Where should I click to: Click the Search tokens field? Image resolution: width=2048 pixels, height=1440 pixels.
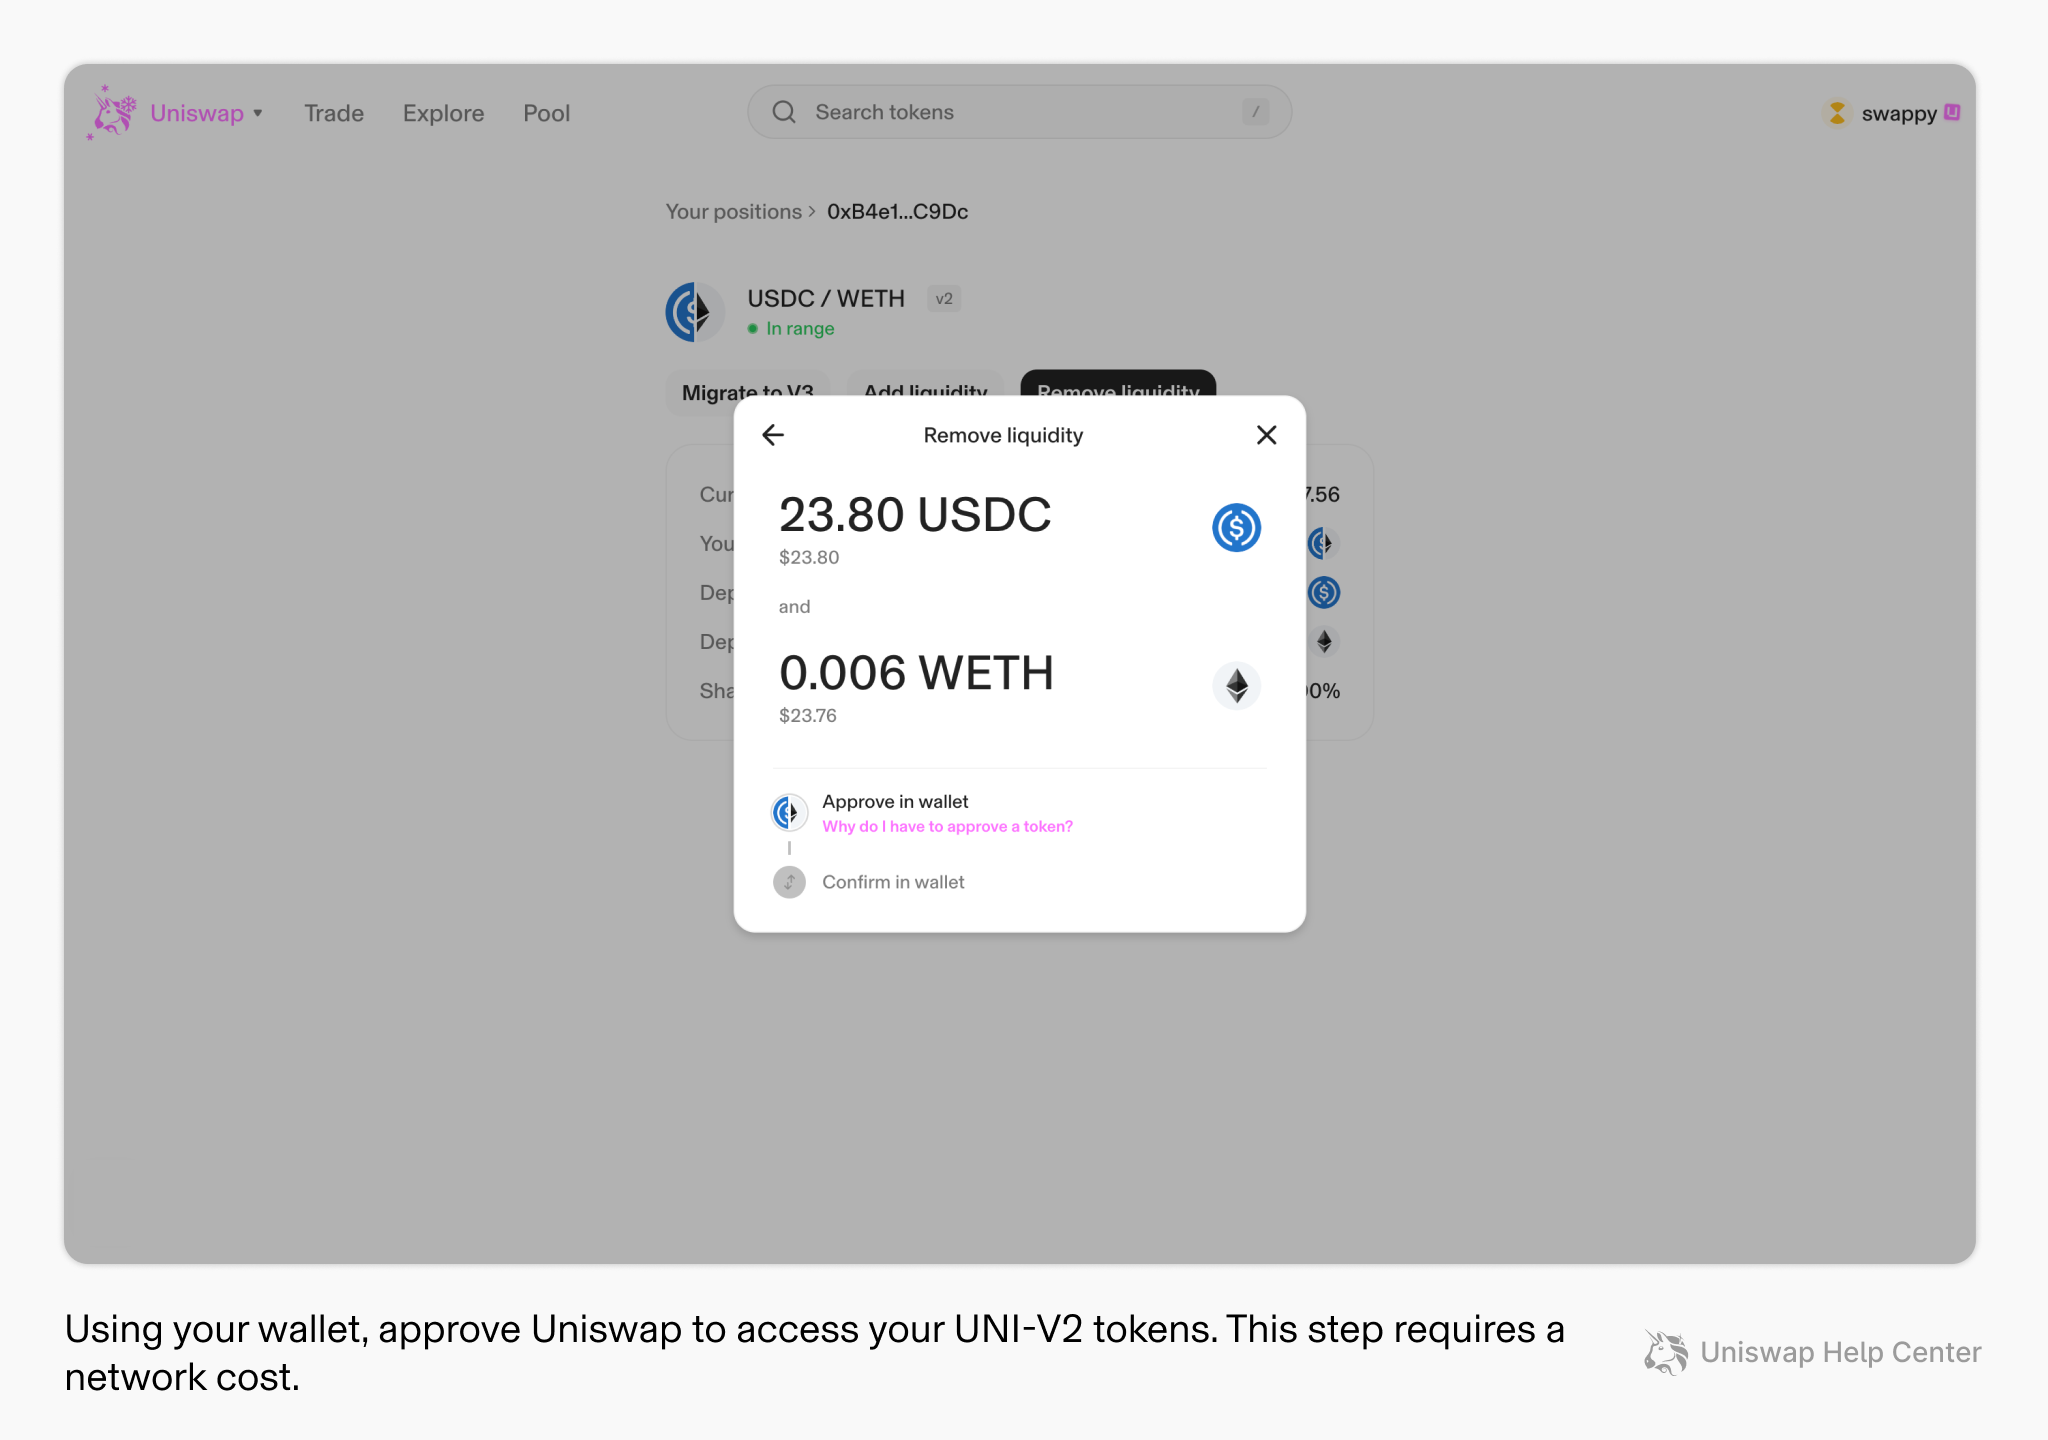1019,112
